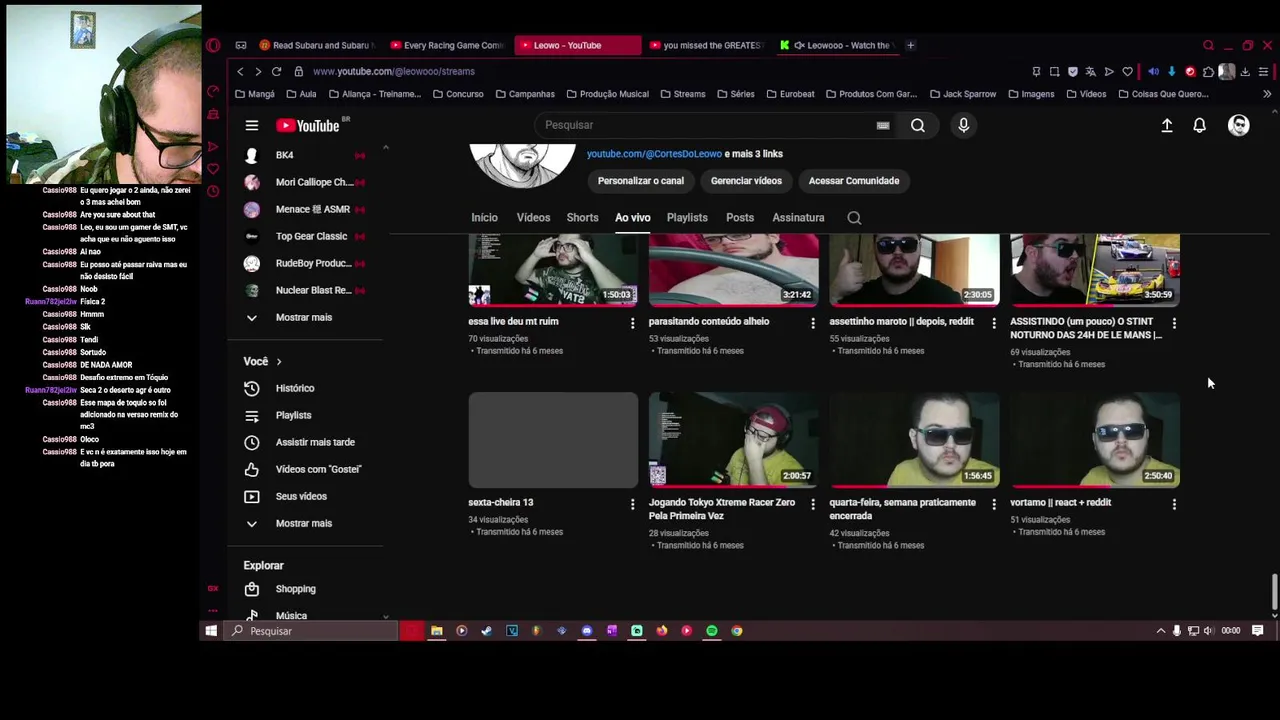Open the Create upload icon
This screenshot has height=720, width=1280.
[1167, 125]
